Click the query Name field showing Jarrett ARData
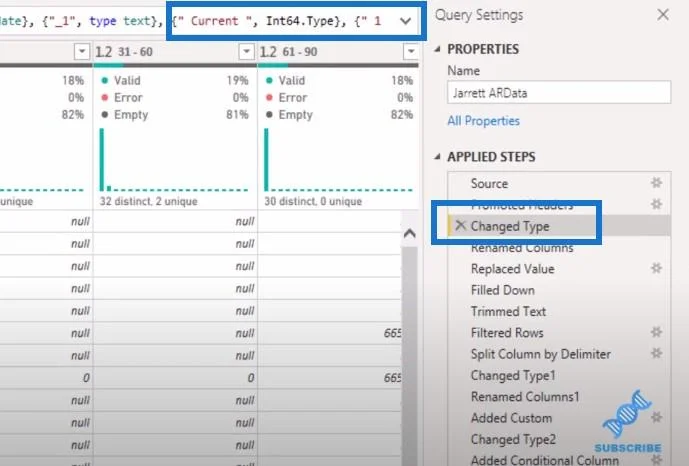689x466 pixels. coord(559,93)
